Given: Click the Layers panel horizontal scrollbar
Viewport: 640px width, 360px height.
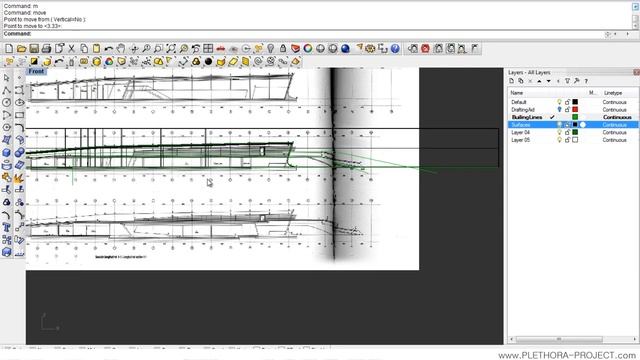Looking at the screenshot, I should (559, 339).
